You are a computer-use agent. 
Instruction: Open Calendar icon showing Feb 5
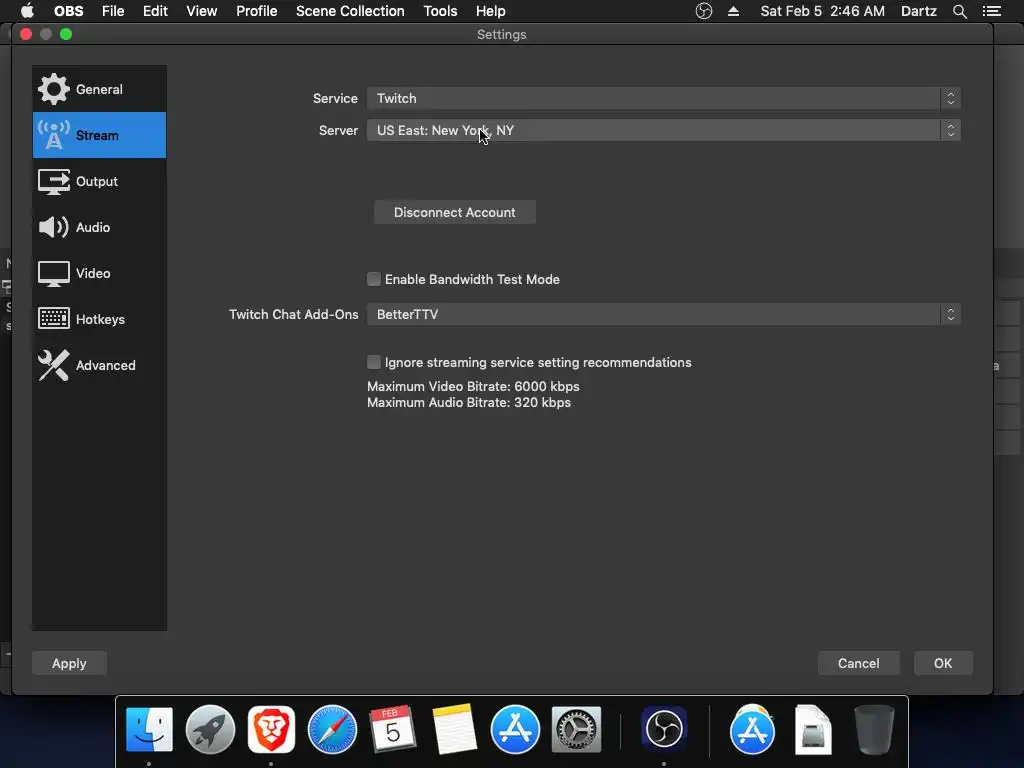(392, 729)
